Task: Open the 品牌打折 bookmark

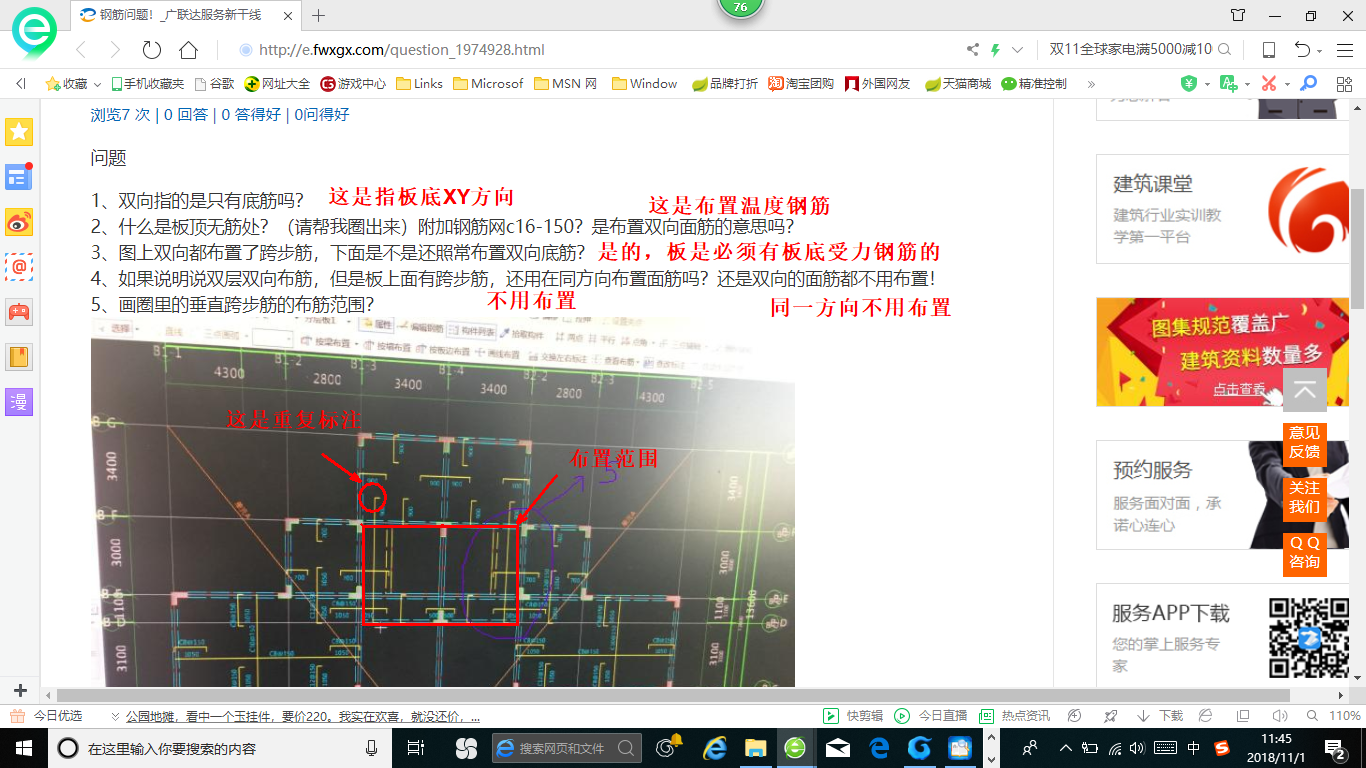Action: (x=725, y=84)
